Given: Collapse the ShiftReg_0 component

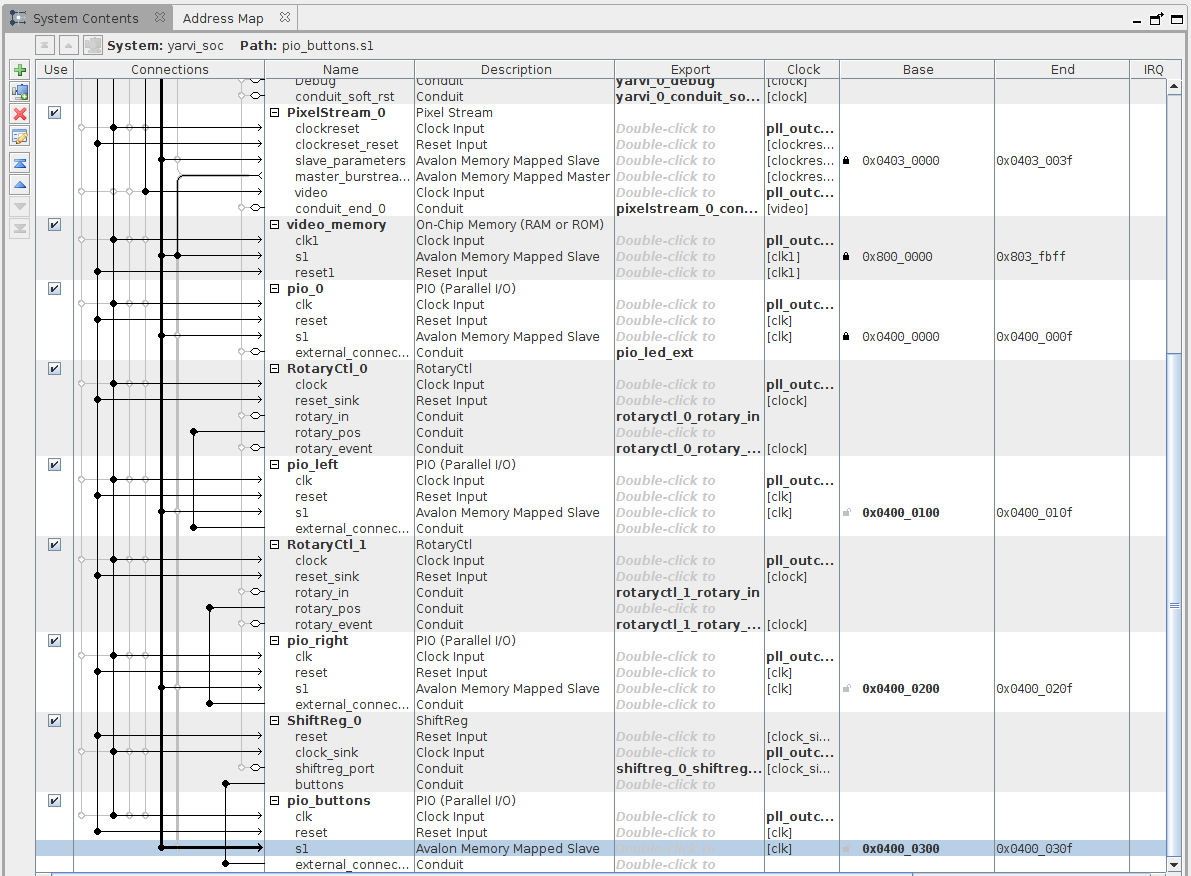Looking at the screenshot, I should pos(275,720).
